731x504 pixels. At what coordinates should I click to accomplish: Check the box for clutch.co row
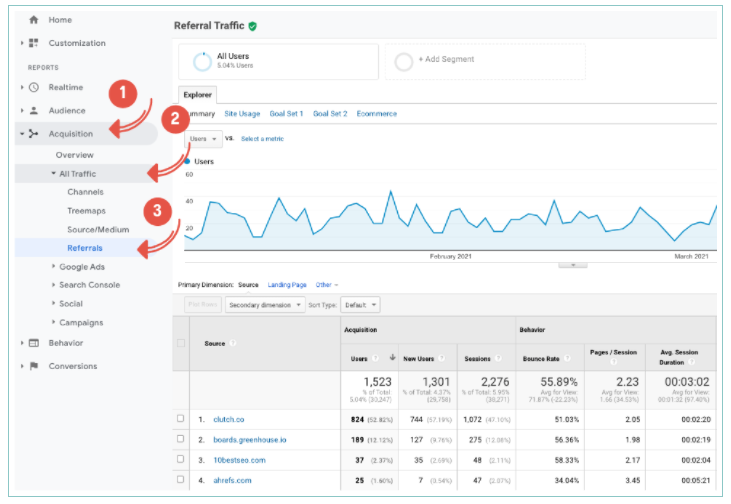(180, 419)
